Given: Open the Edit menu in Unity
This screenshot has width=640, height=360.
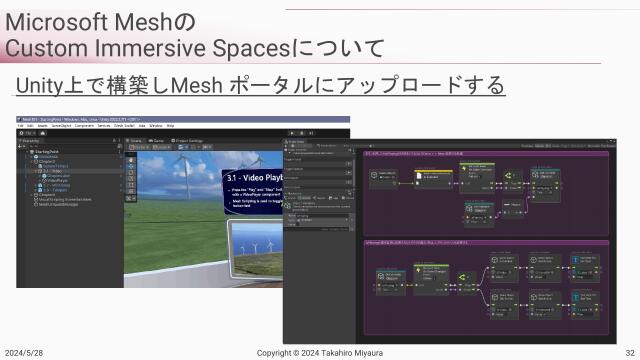Looking at the screenshot, I should 31,126.
